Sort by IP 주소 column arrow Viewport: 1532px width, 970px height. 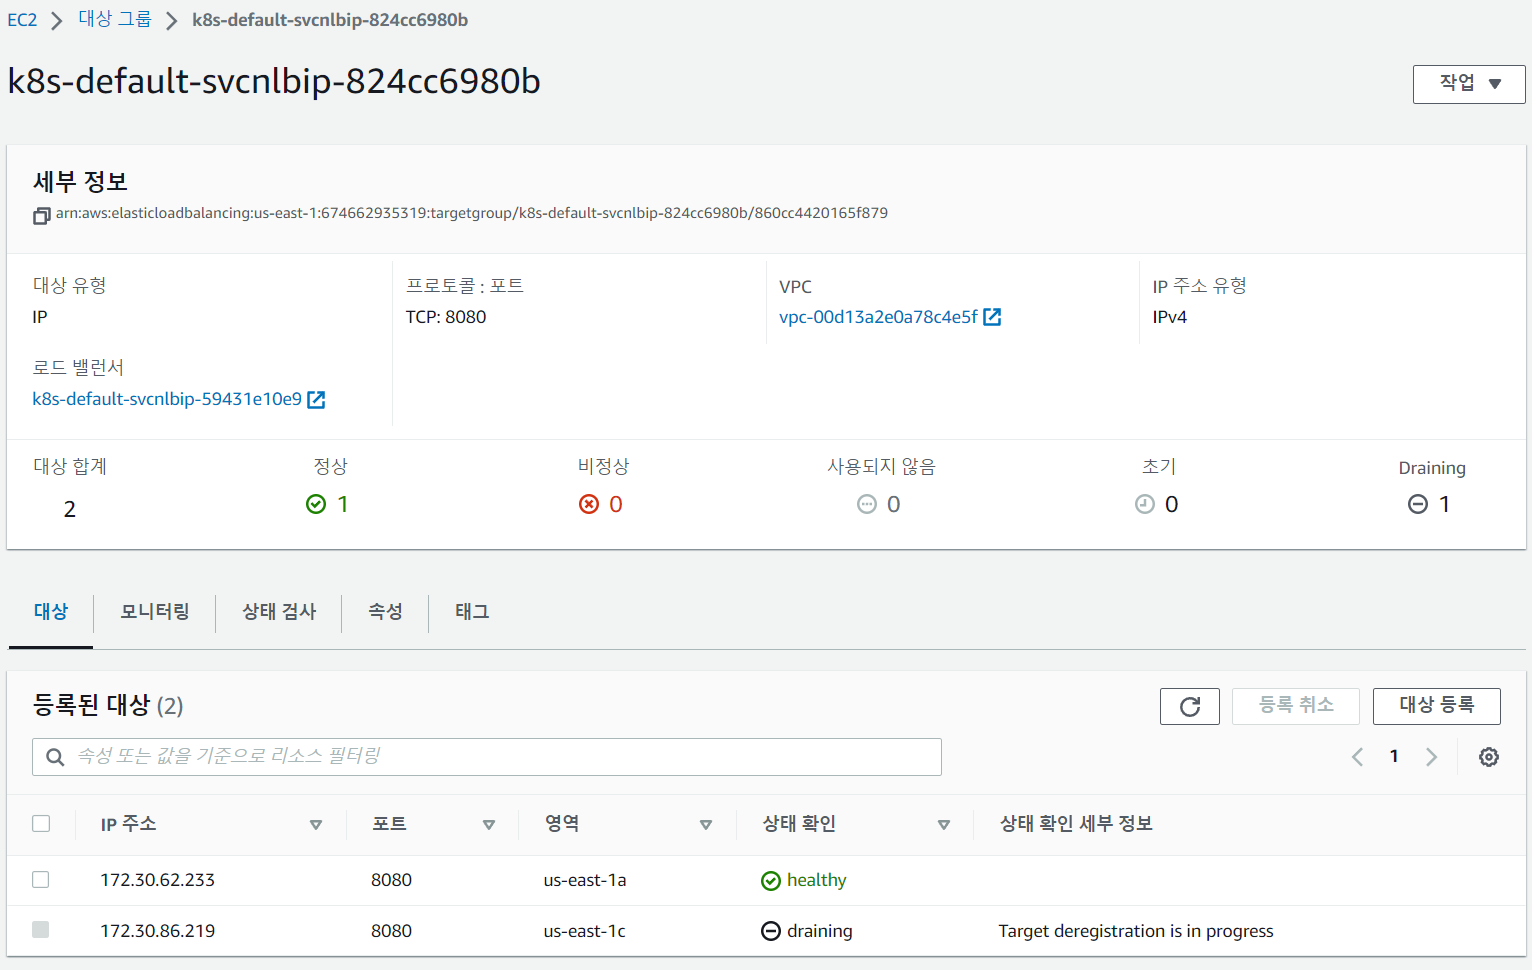pyautogui.click(x=316, y=825)
